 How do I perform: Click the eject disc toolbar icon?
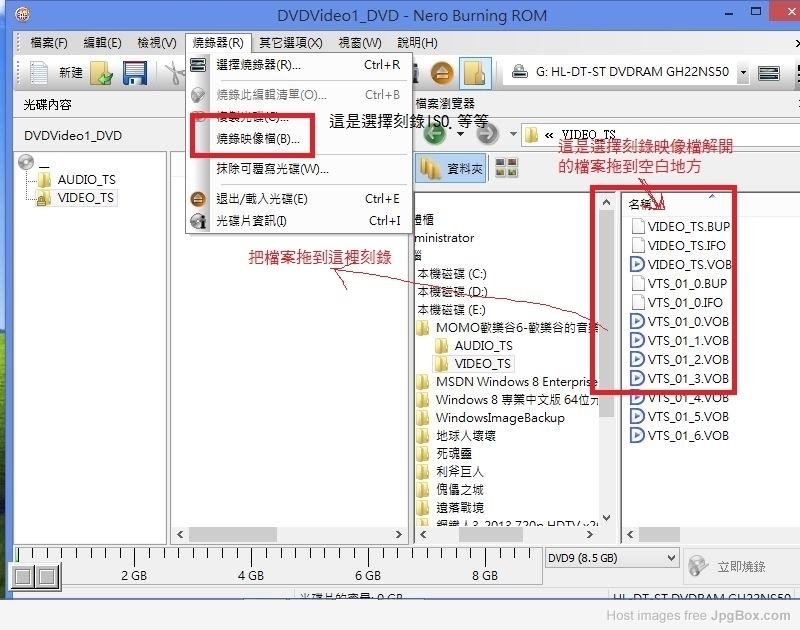[442, 73]
